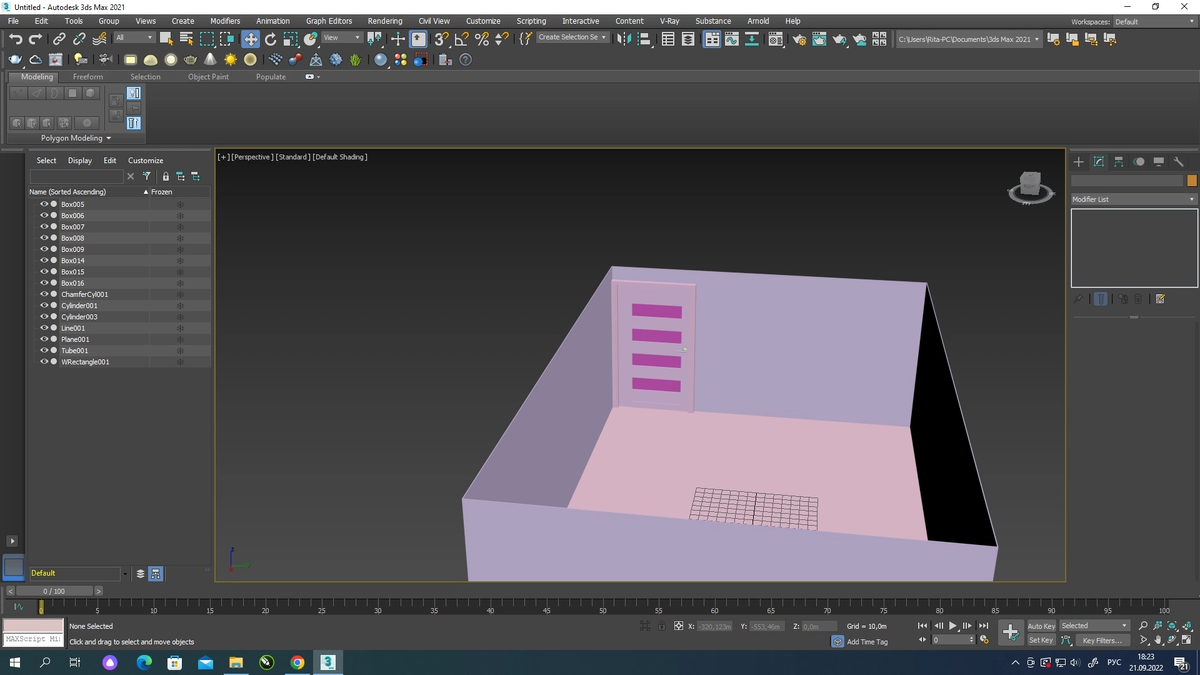Open the Graph Editors menu
This screenshot has height=675, width=1200.
(329, 21)
